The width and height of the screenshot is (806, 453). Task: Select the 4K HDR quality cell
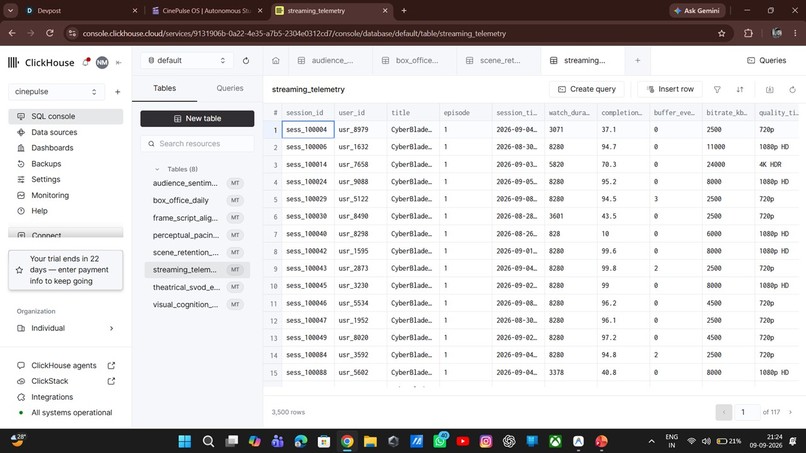click(x=777, y=165)
